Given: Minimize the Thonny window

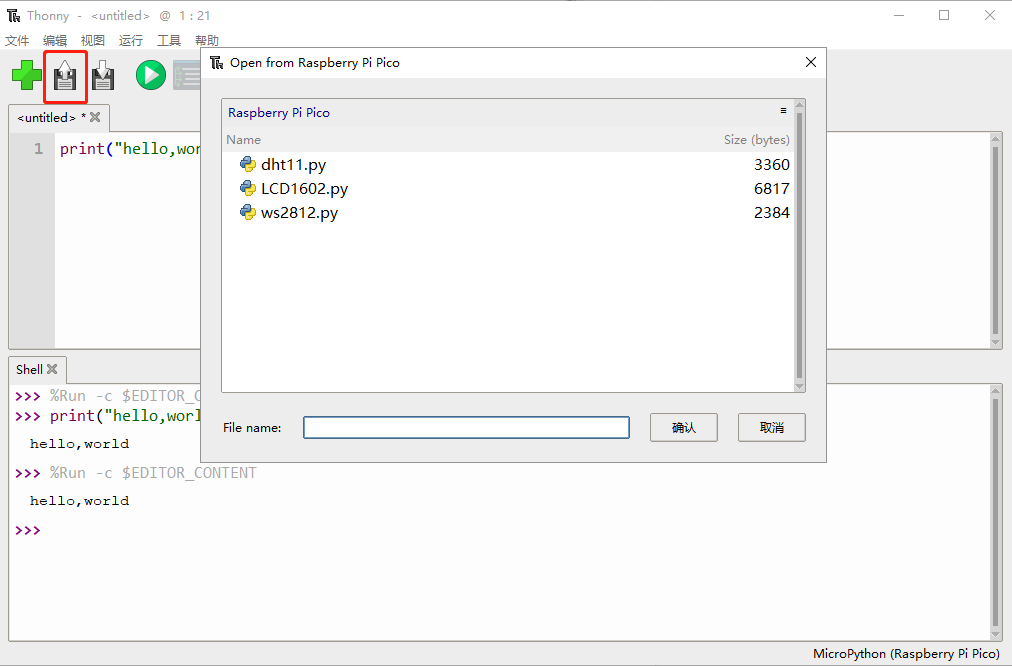Looking at the screenshot, I should [x=899, y=15].
